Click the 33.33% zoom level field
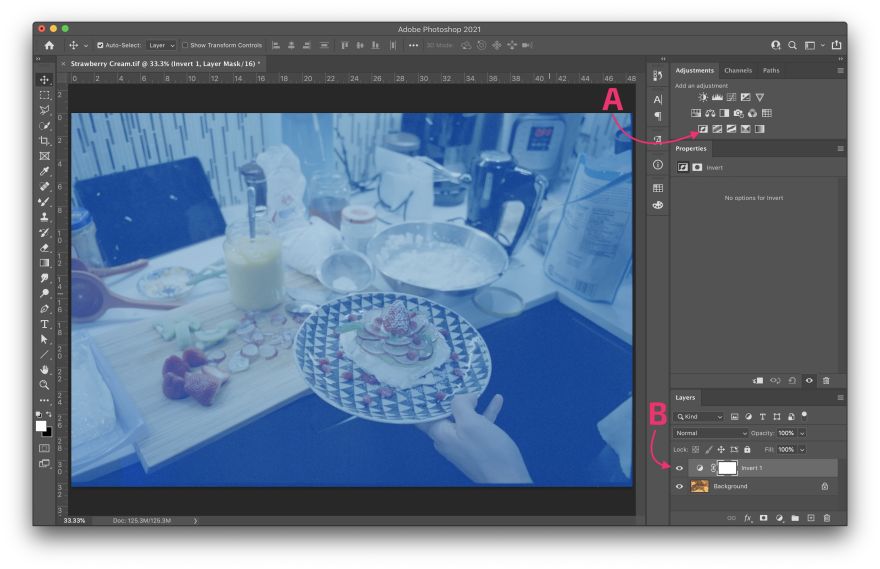 (75, 521)
